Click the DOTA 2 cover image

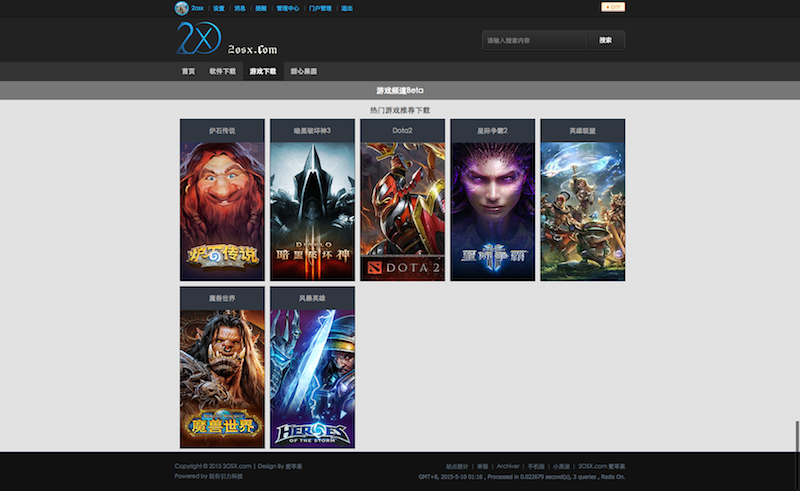(x=403, y=211)
